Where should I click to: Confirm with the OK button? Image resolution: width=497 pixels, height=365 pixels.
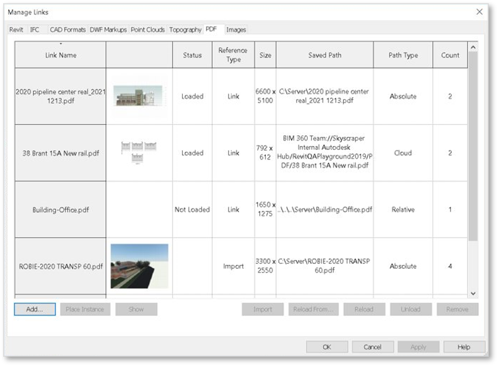pyautogui.click(x=327, y=347)
